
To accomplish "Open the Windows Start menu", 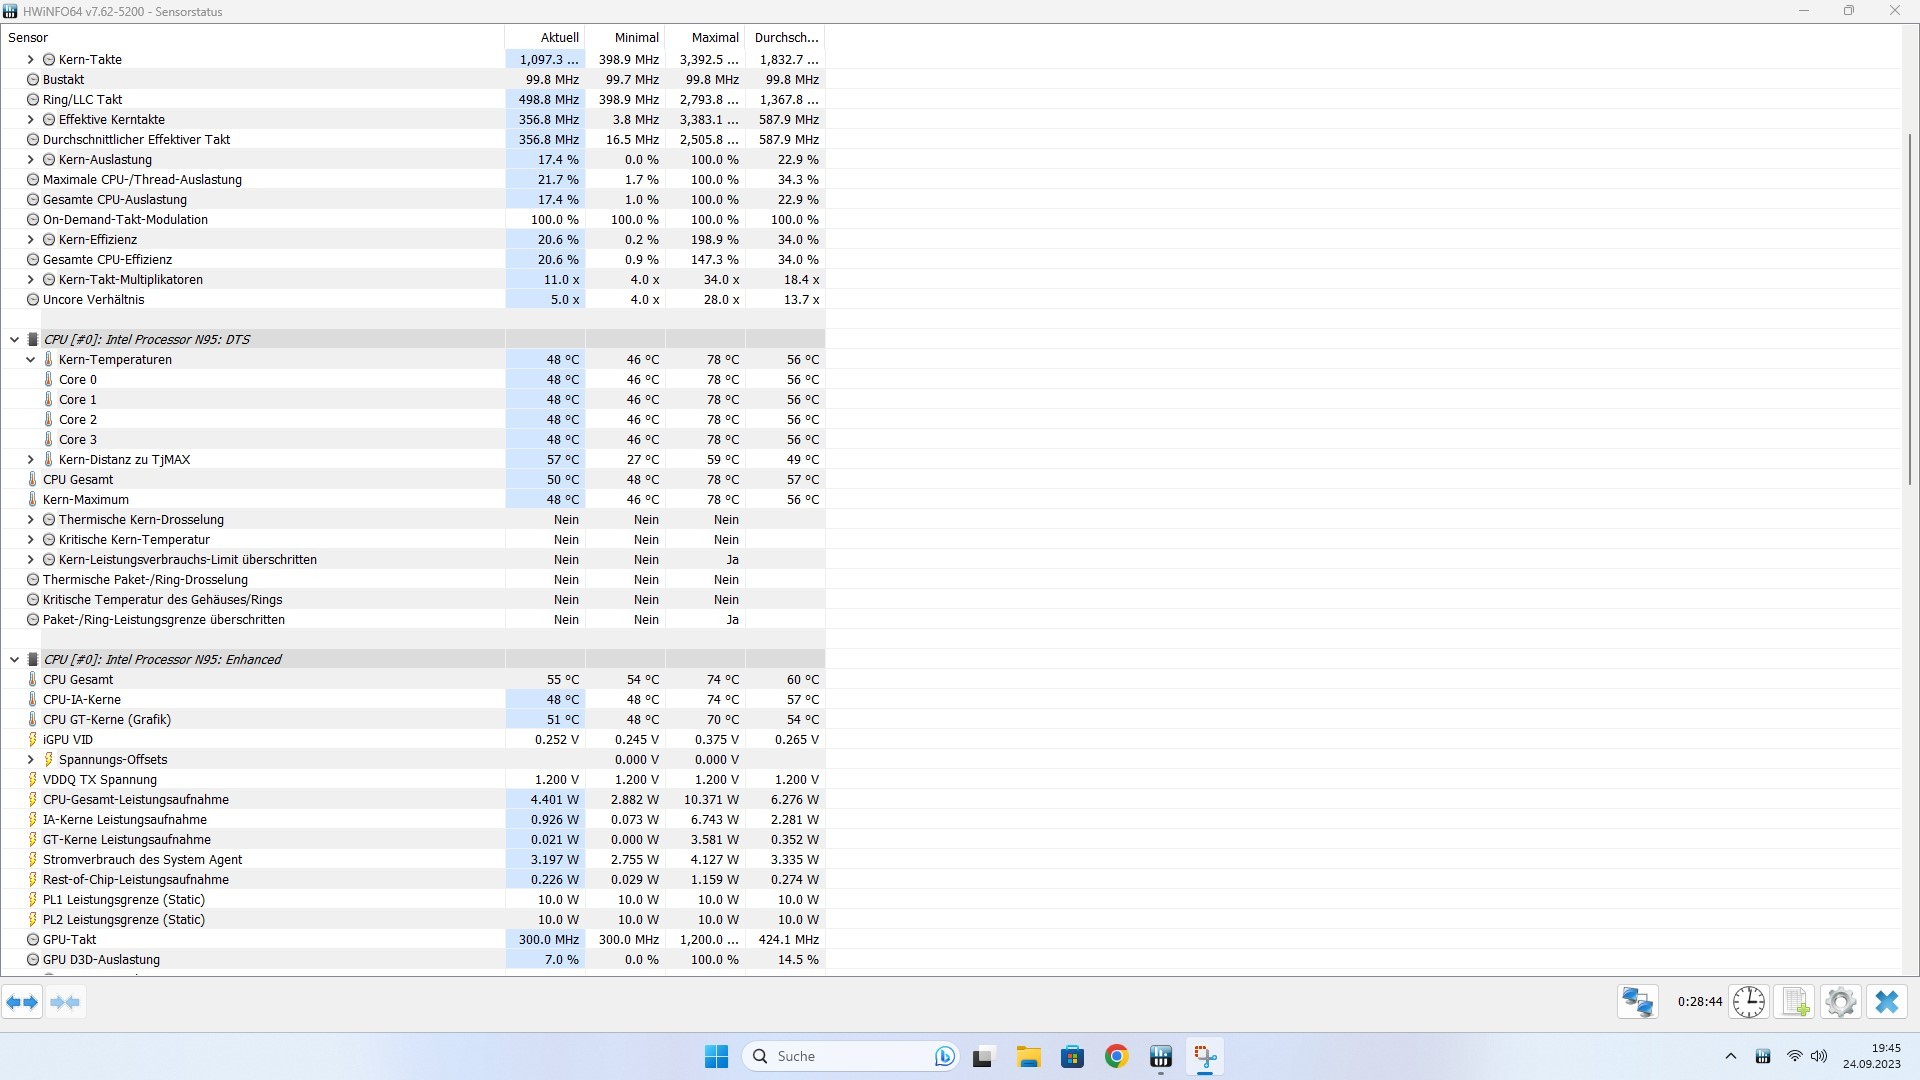I will pyautogui.click(x=716, y=1056).
